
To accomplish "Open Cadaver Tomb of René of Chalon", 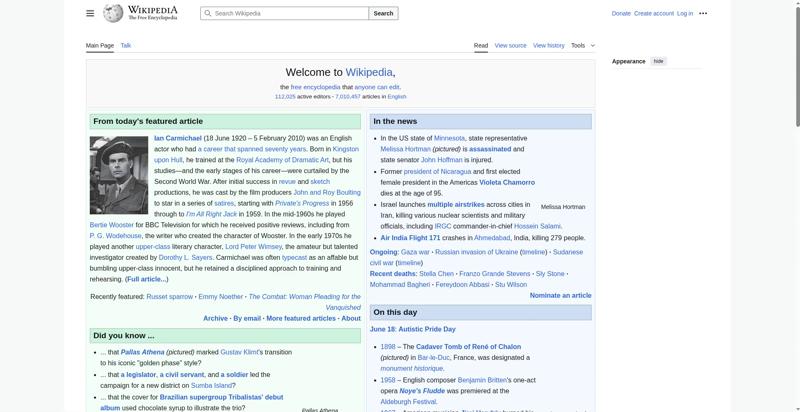I will click(468, 347).
